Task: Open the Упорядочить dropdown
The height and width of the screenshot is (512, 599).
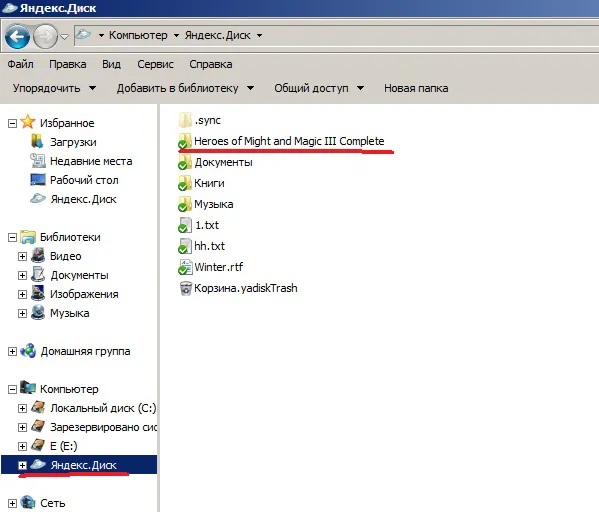Action: point(54,88)
